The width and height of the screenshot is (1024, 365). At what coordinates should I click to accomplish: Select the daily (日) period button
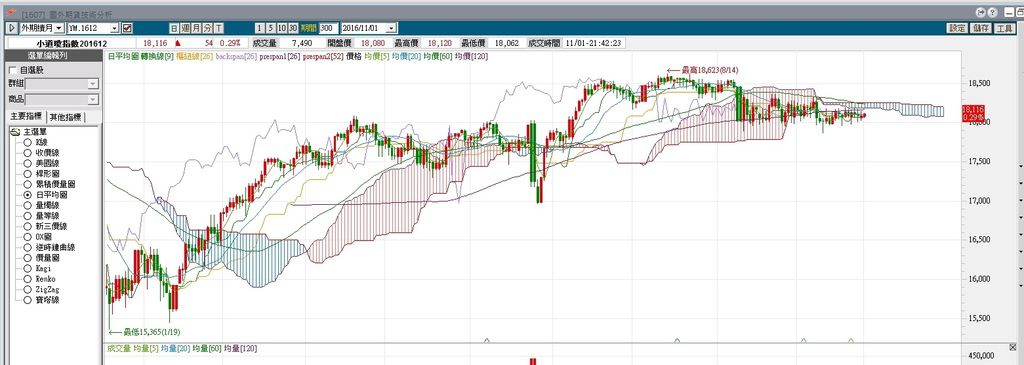tap(174, 28)
